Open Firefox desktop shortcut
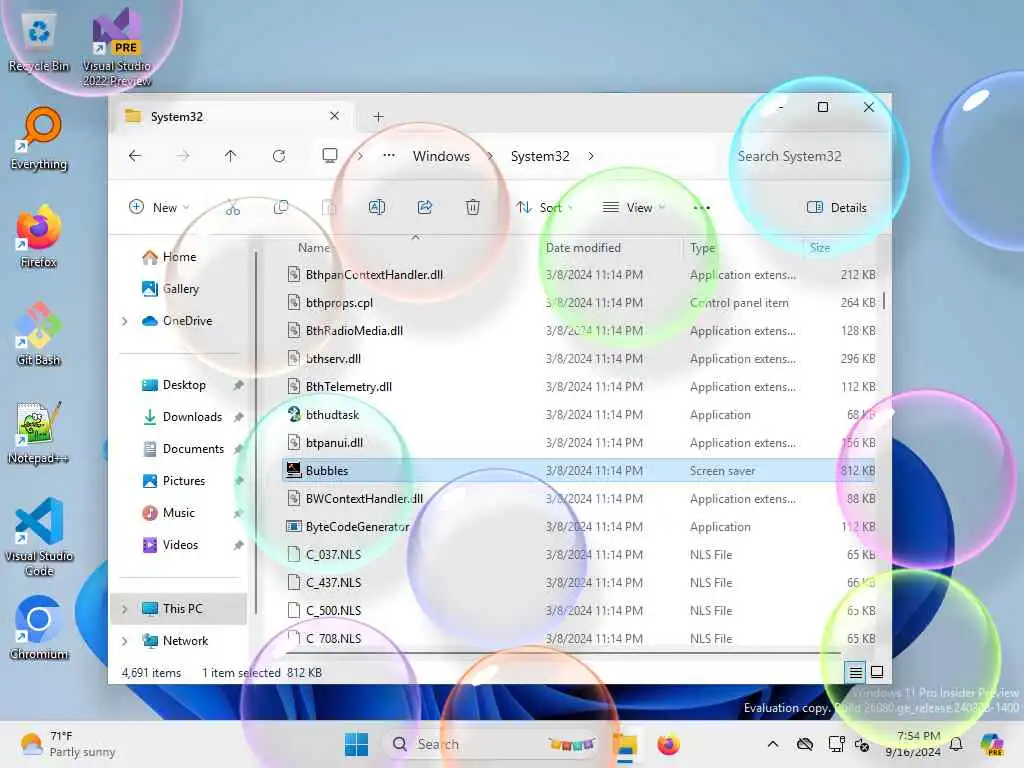Screen dimensions: 1024x768 click(39, 237)
